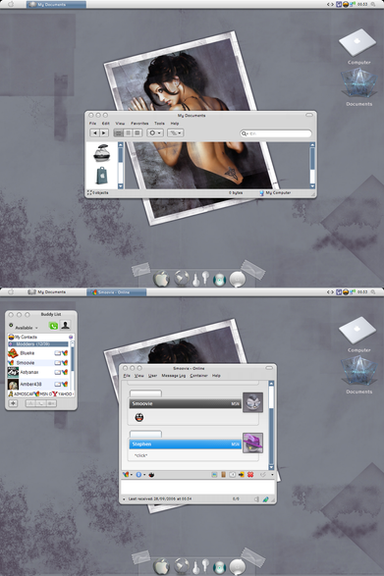Select the first view mode button in My Documents
384x576 pixels.
119,133
